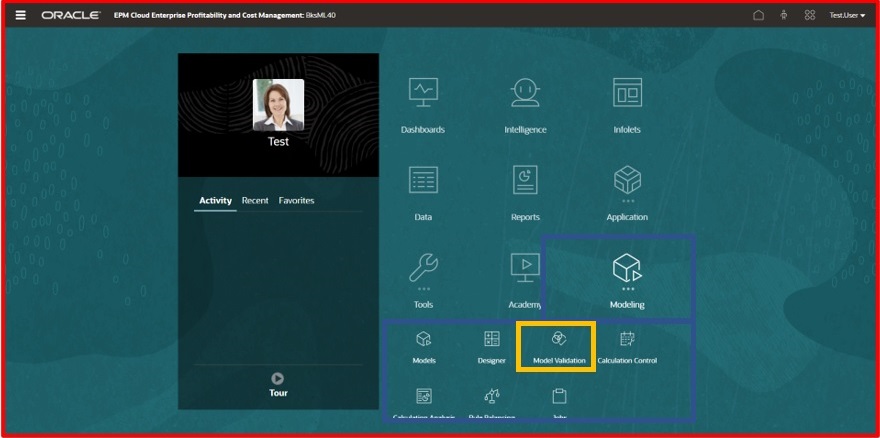Open the Jobs sub-card
The height and width of the screenshot is (438, 880).
click(559, 404)
